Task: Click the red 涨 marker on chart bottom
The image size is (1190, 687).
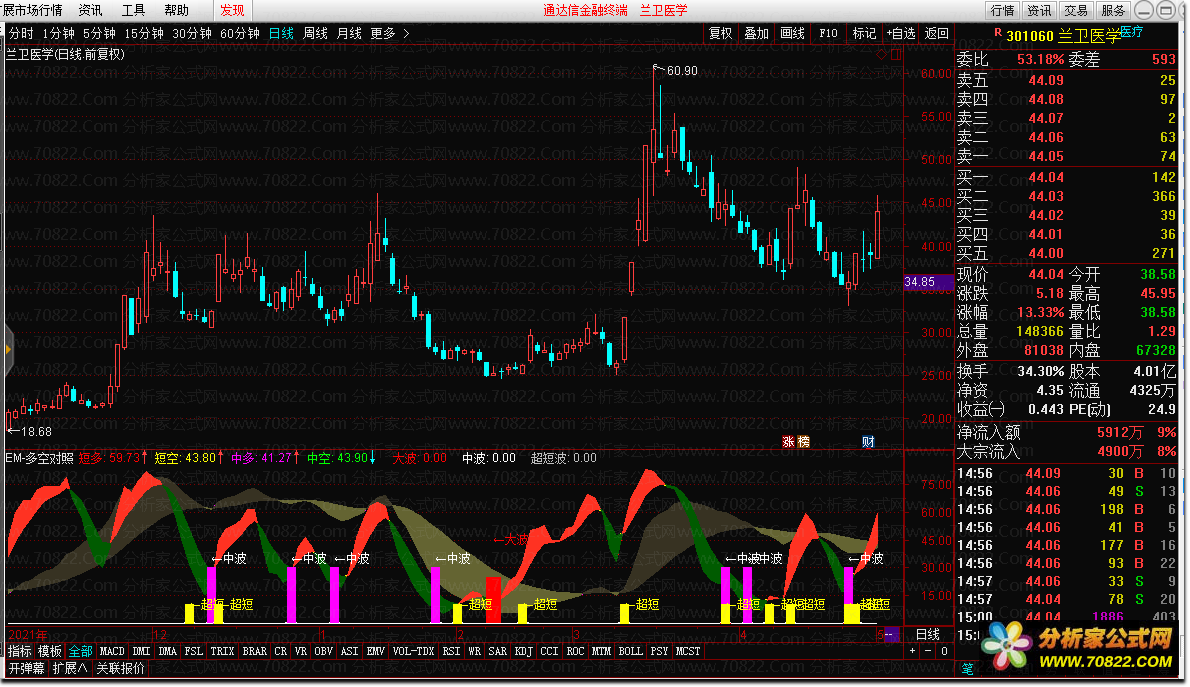Action: coord(789,442)
